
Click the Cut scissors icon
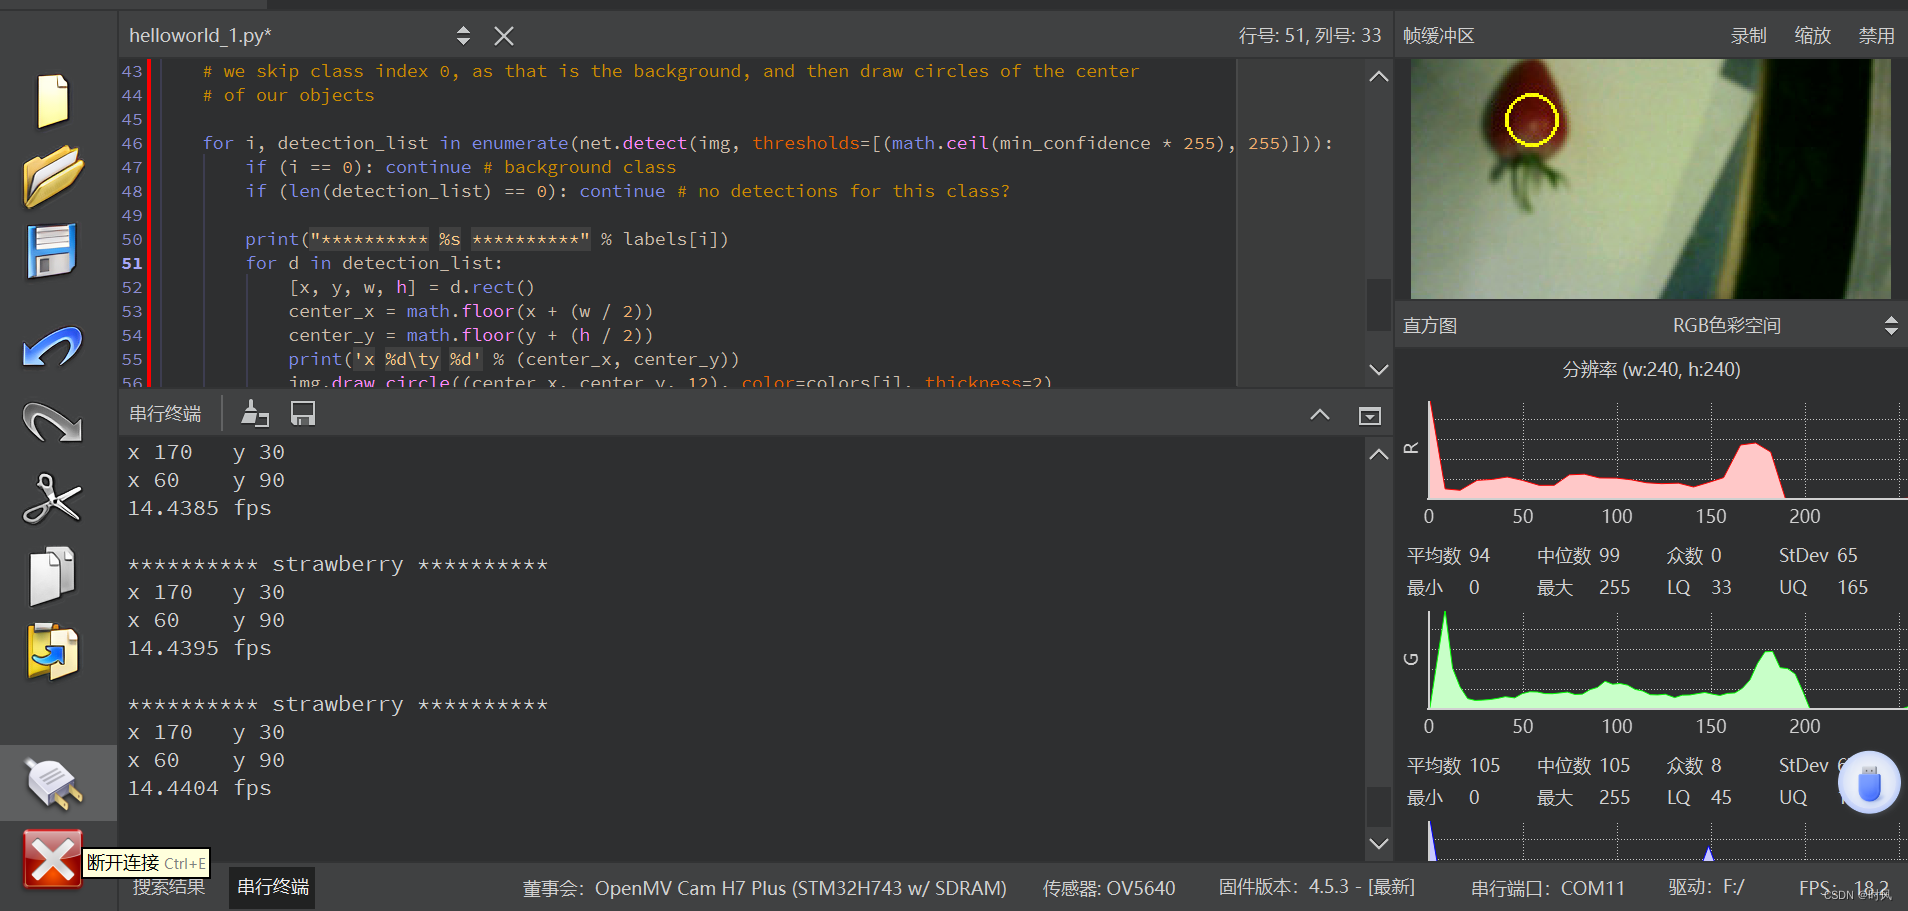pos(52,498)
